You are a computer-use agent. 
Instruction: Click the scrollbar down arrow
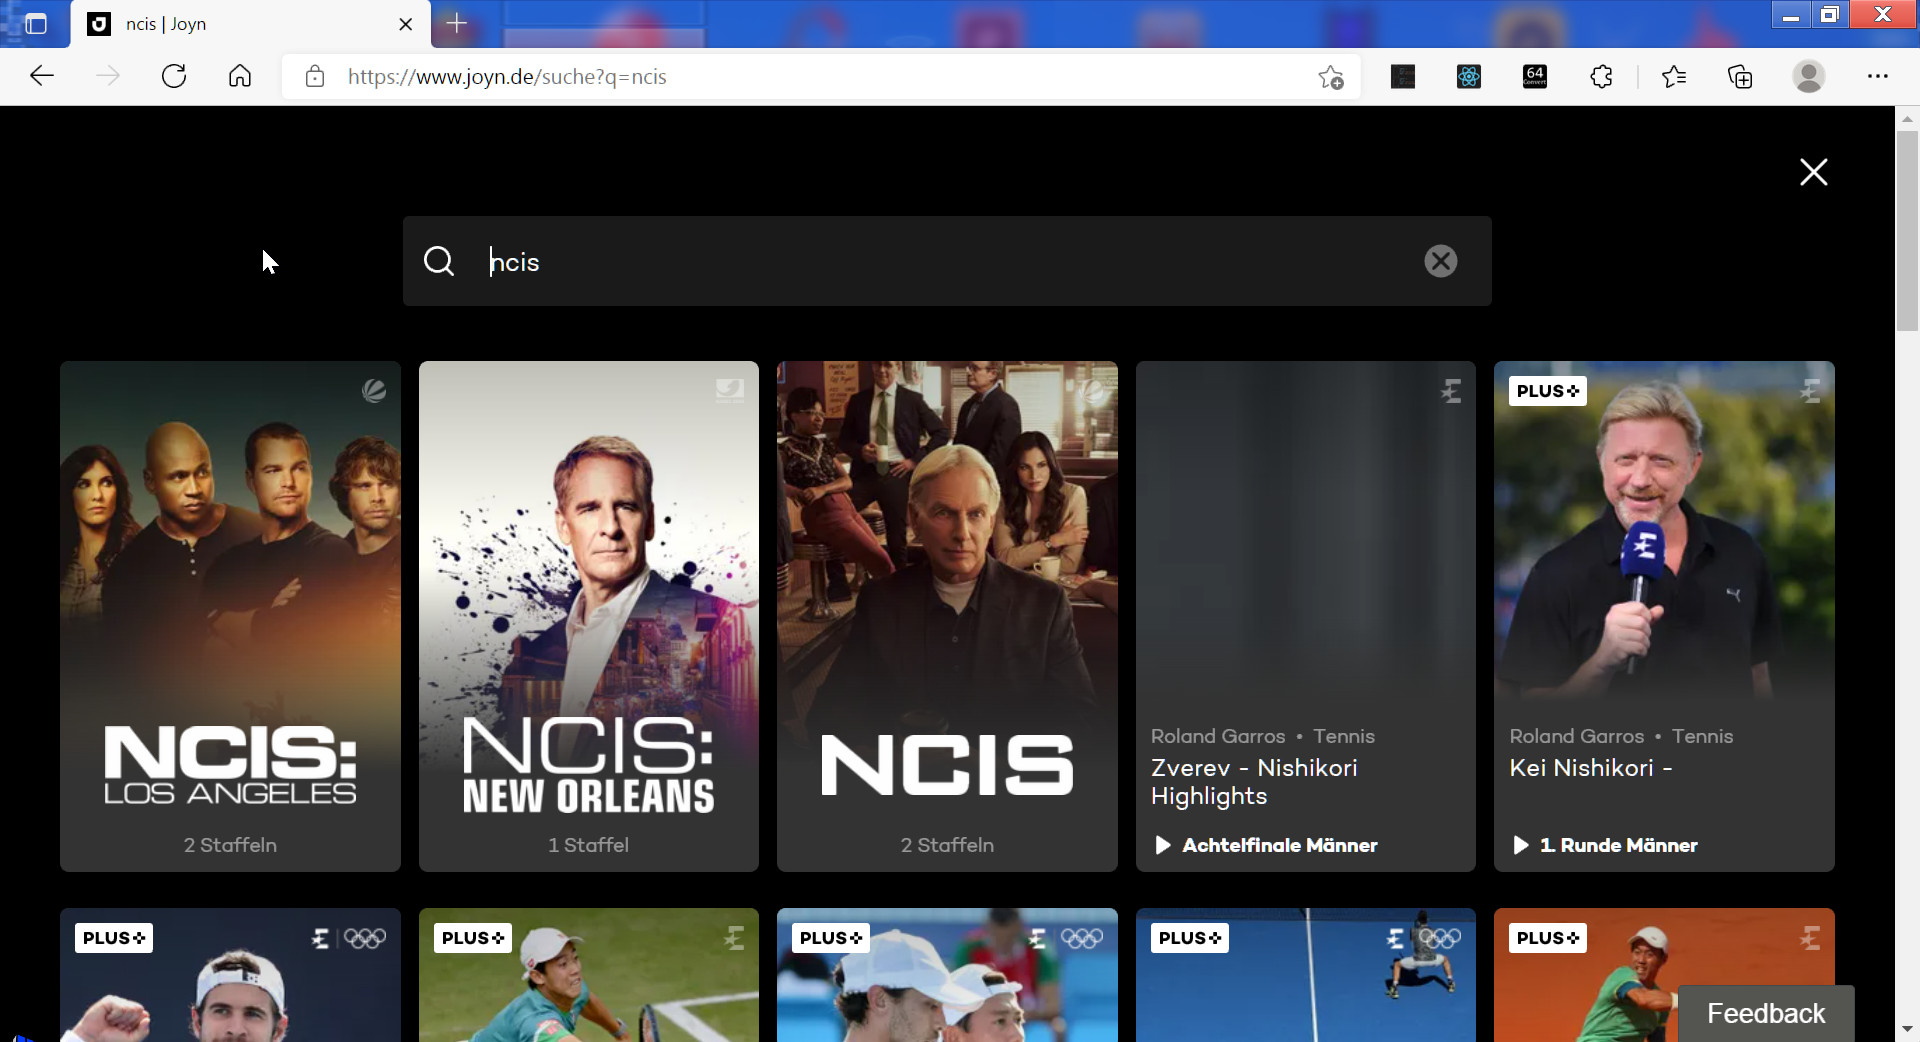click(x=1907, y=1029)
